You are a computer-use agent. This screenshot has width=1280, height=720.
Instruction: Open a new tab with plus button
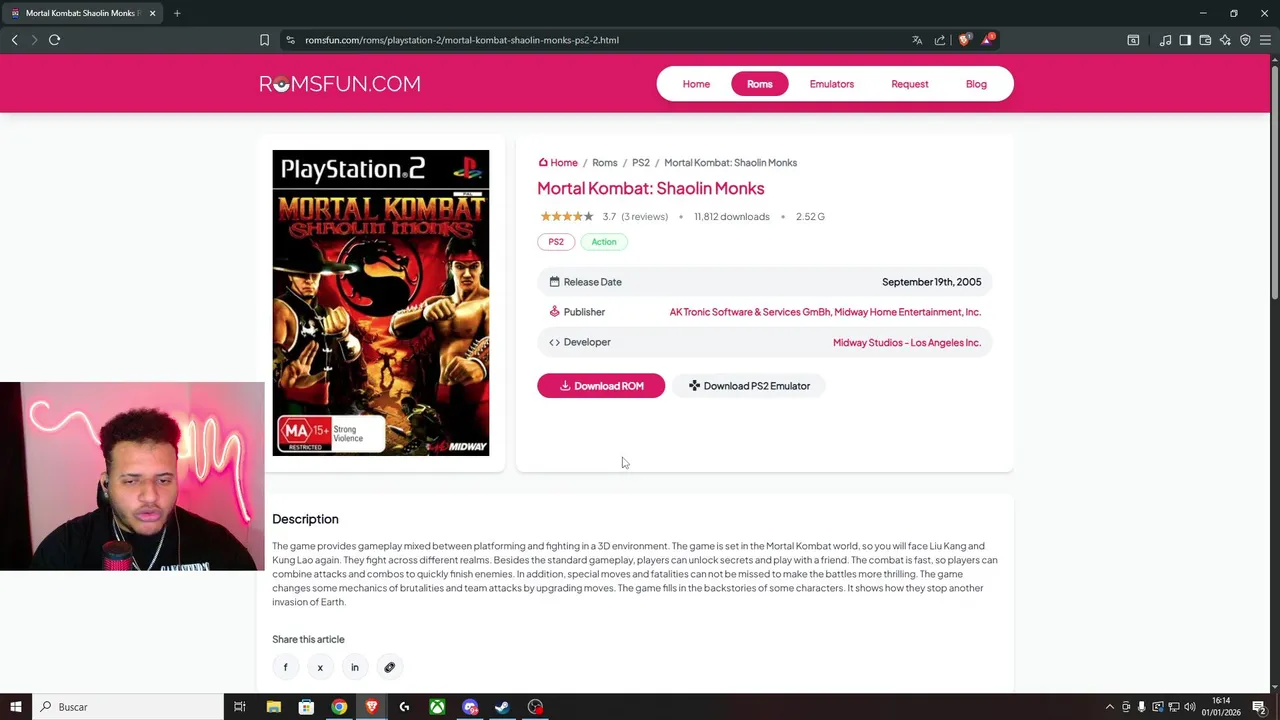point(177,13)
